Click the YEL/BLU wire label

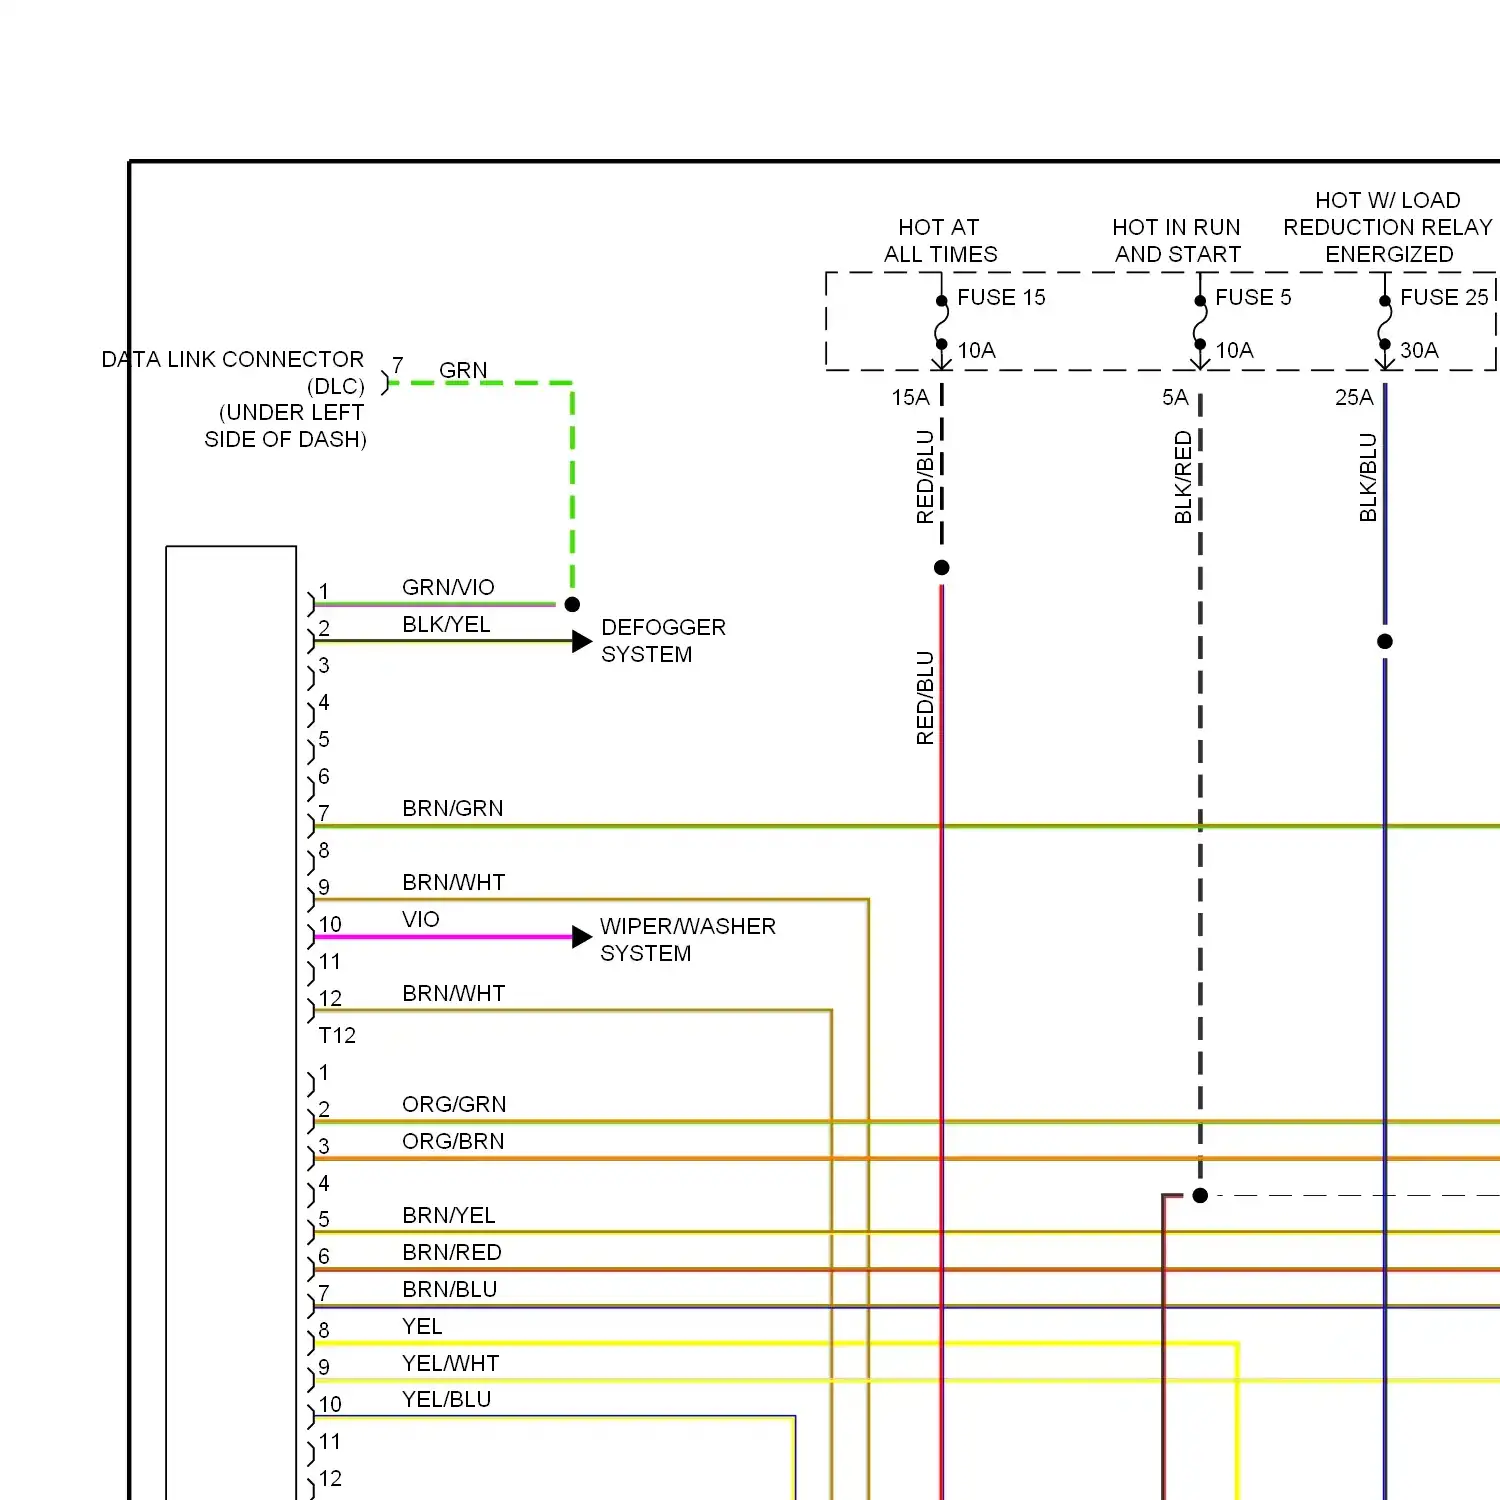446,1399
